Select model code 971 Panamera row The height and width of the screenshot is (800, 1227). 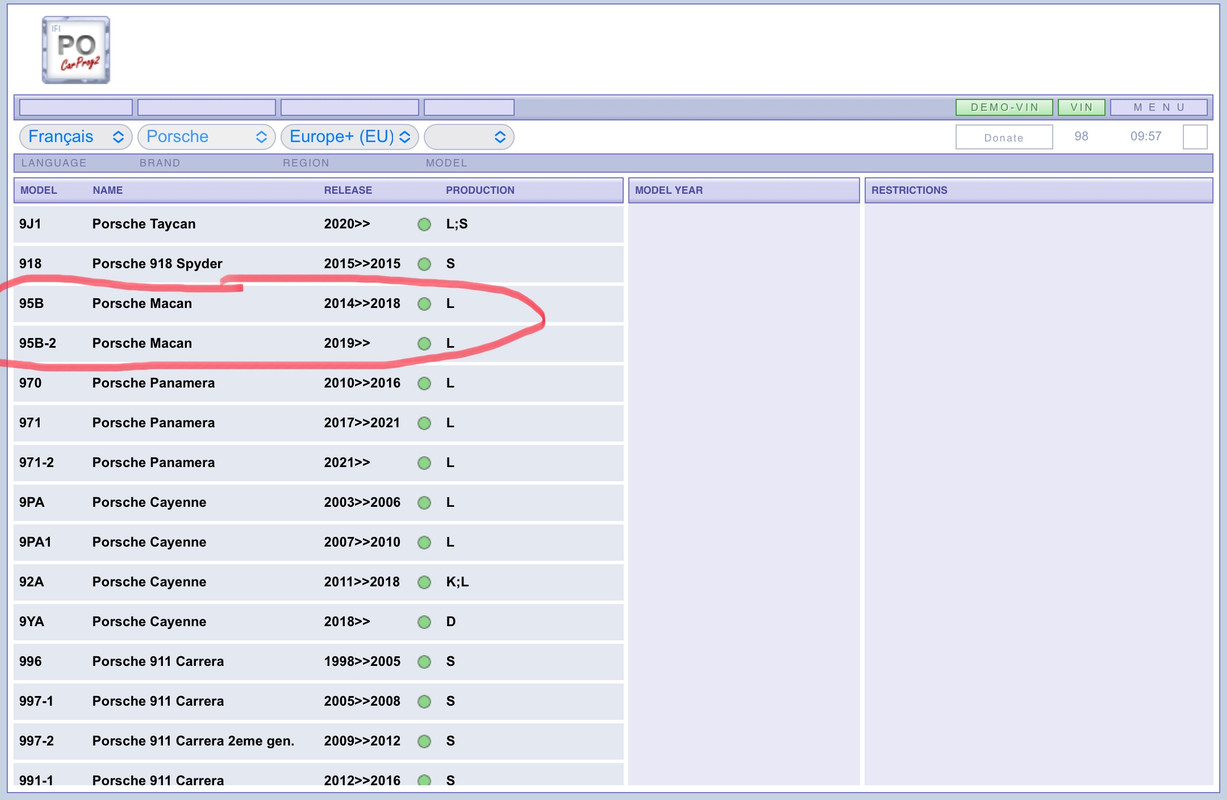point(319,423)
